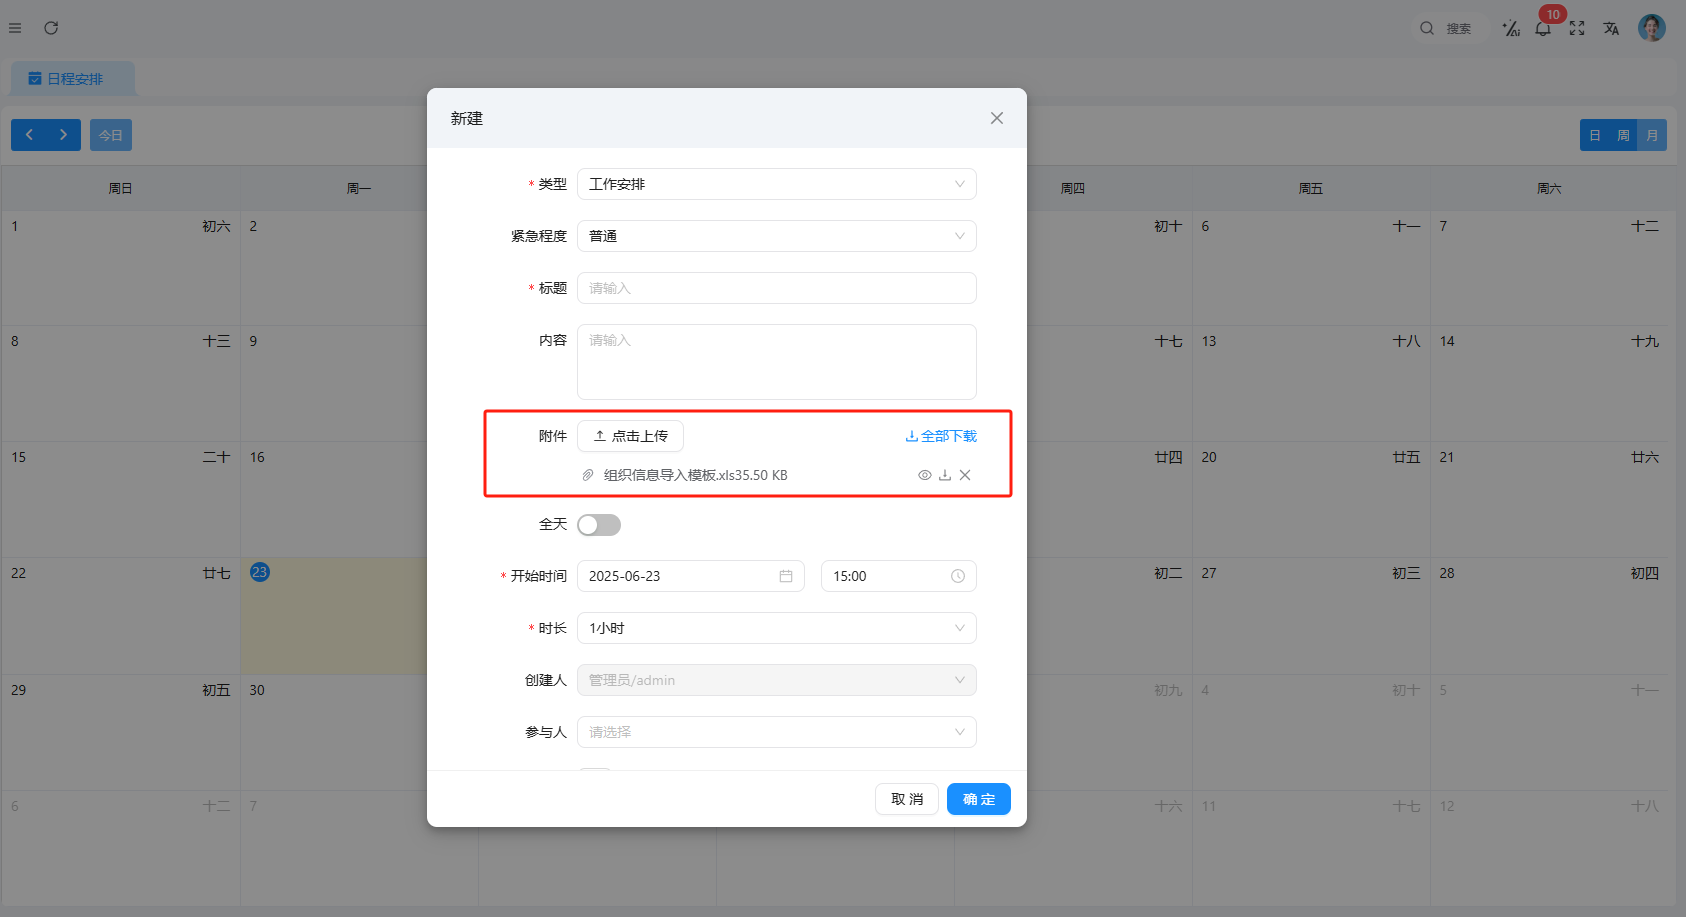This screenshot has height=917, width=1686.
Task: Switch calendar to 月 month view
Action: click(1652, 135)
